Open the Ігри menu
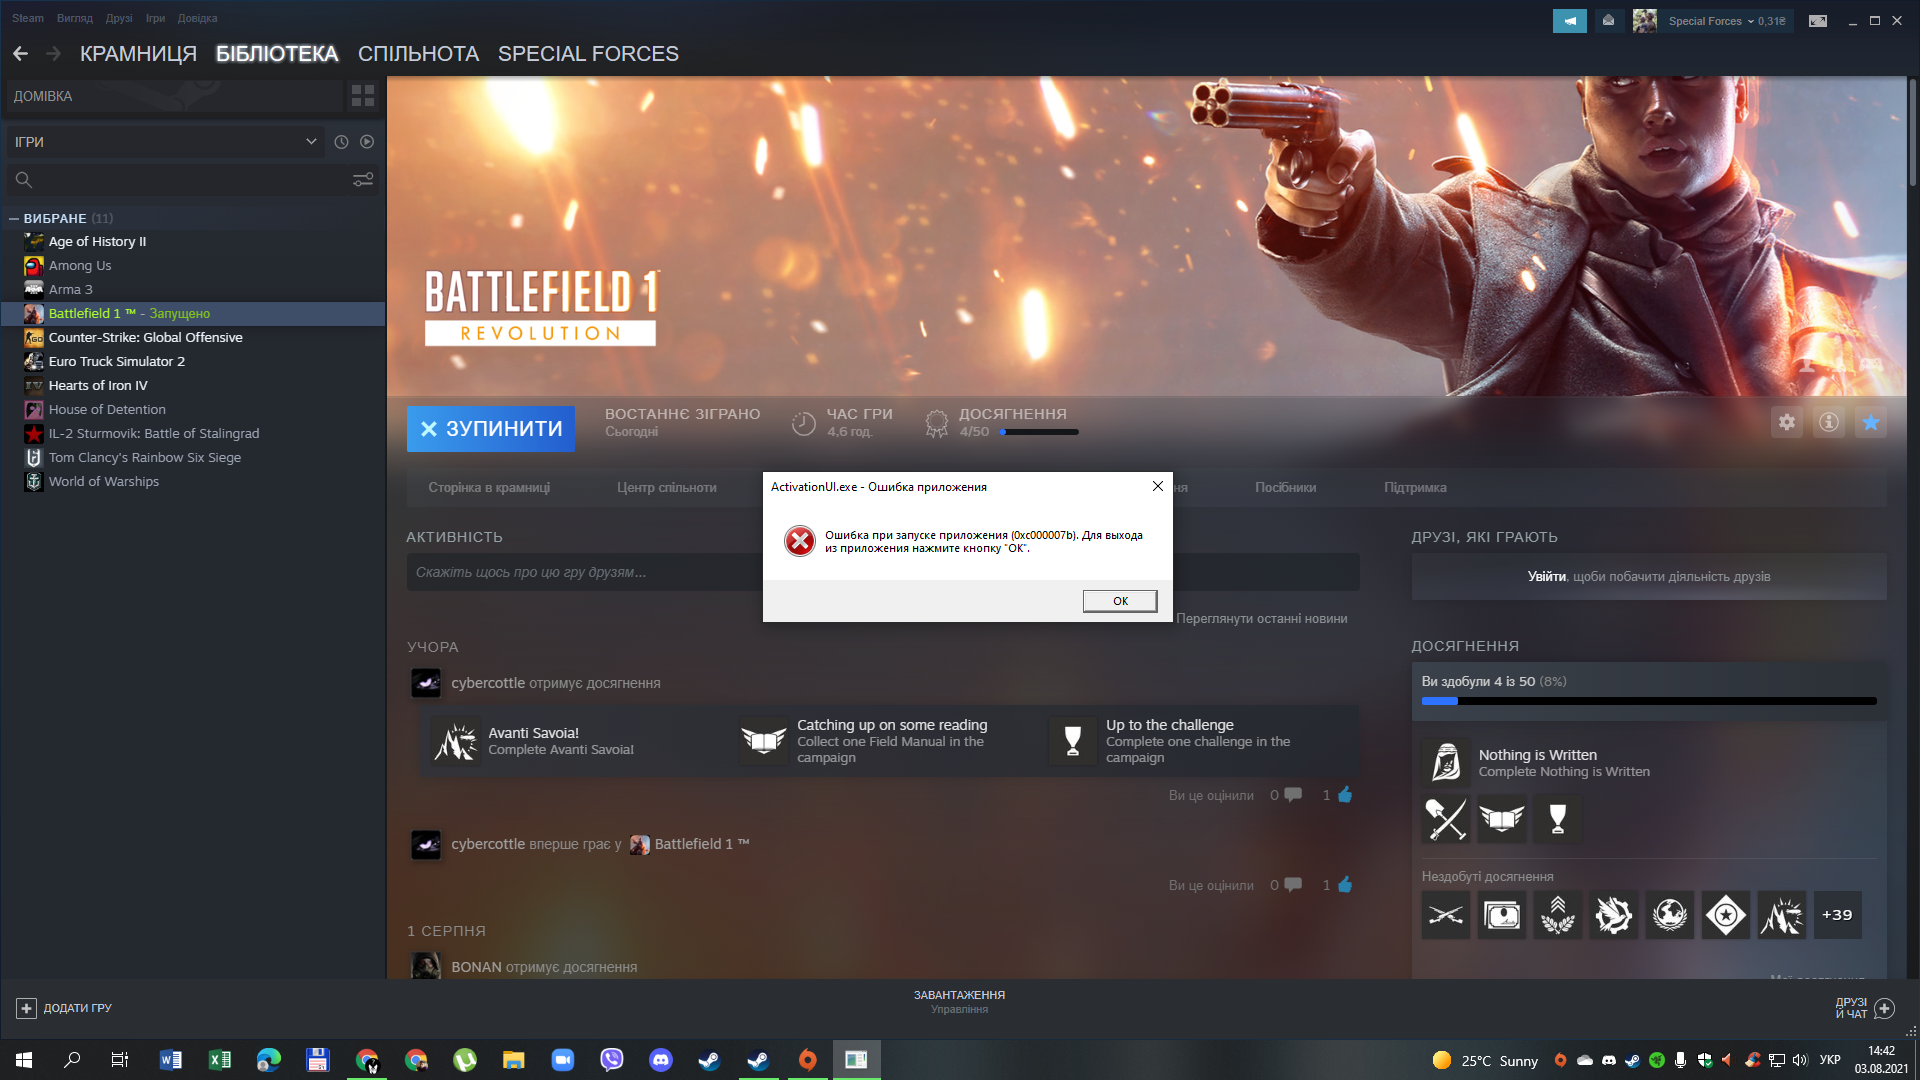This screenshot has width=1920, height=1080. tap(155, 18)
